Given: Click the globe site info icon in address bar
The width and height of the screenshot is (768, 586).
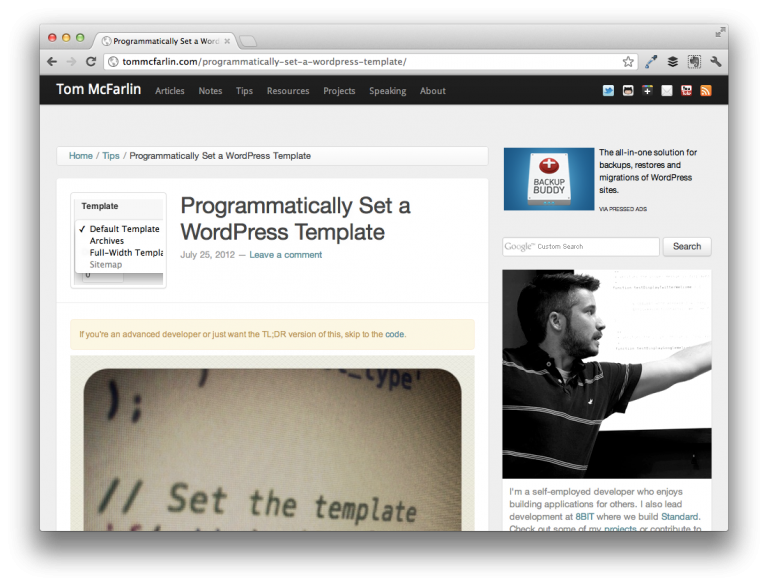Looking at the screenshot, I should click(113, 62).
